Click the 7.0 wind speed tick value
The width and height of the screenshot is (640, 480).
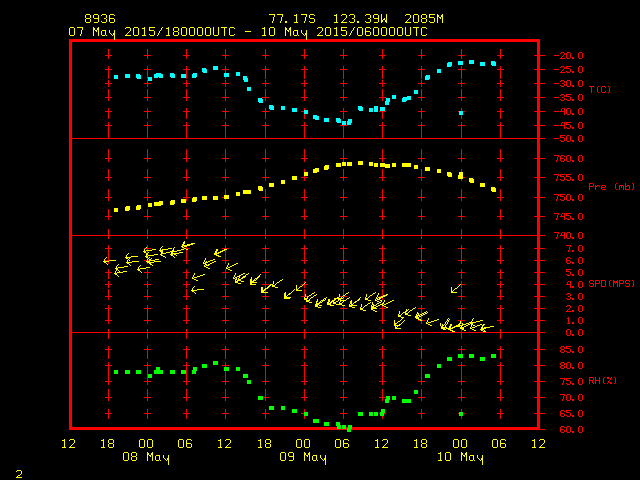click(574, 249)
